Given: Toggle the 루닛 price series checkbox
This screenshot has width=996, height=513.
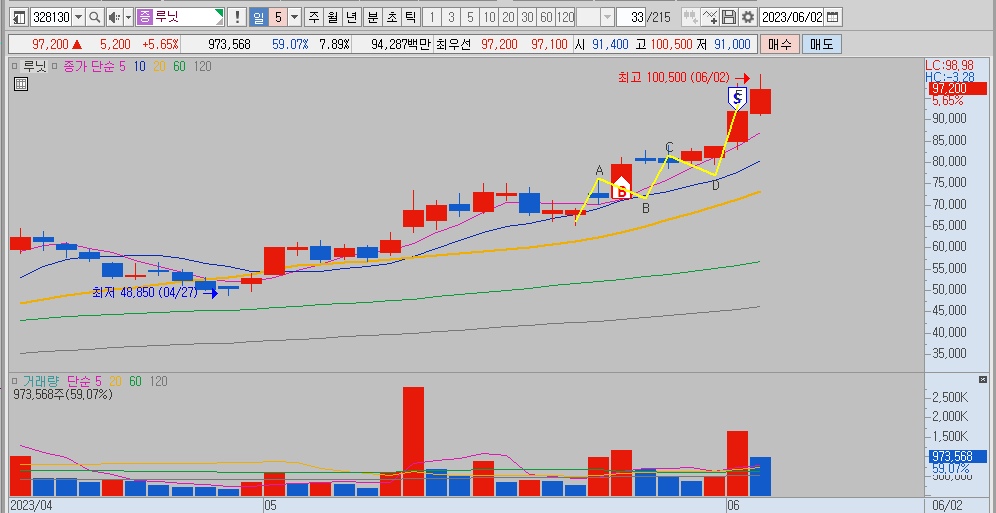Looking at the screenshot, I should tap(17, 66).
